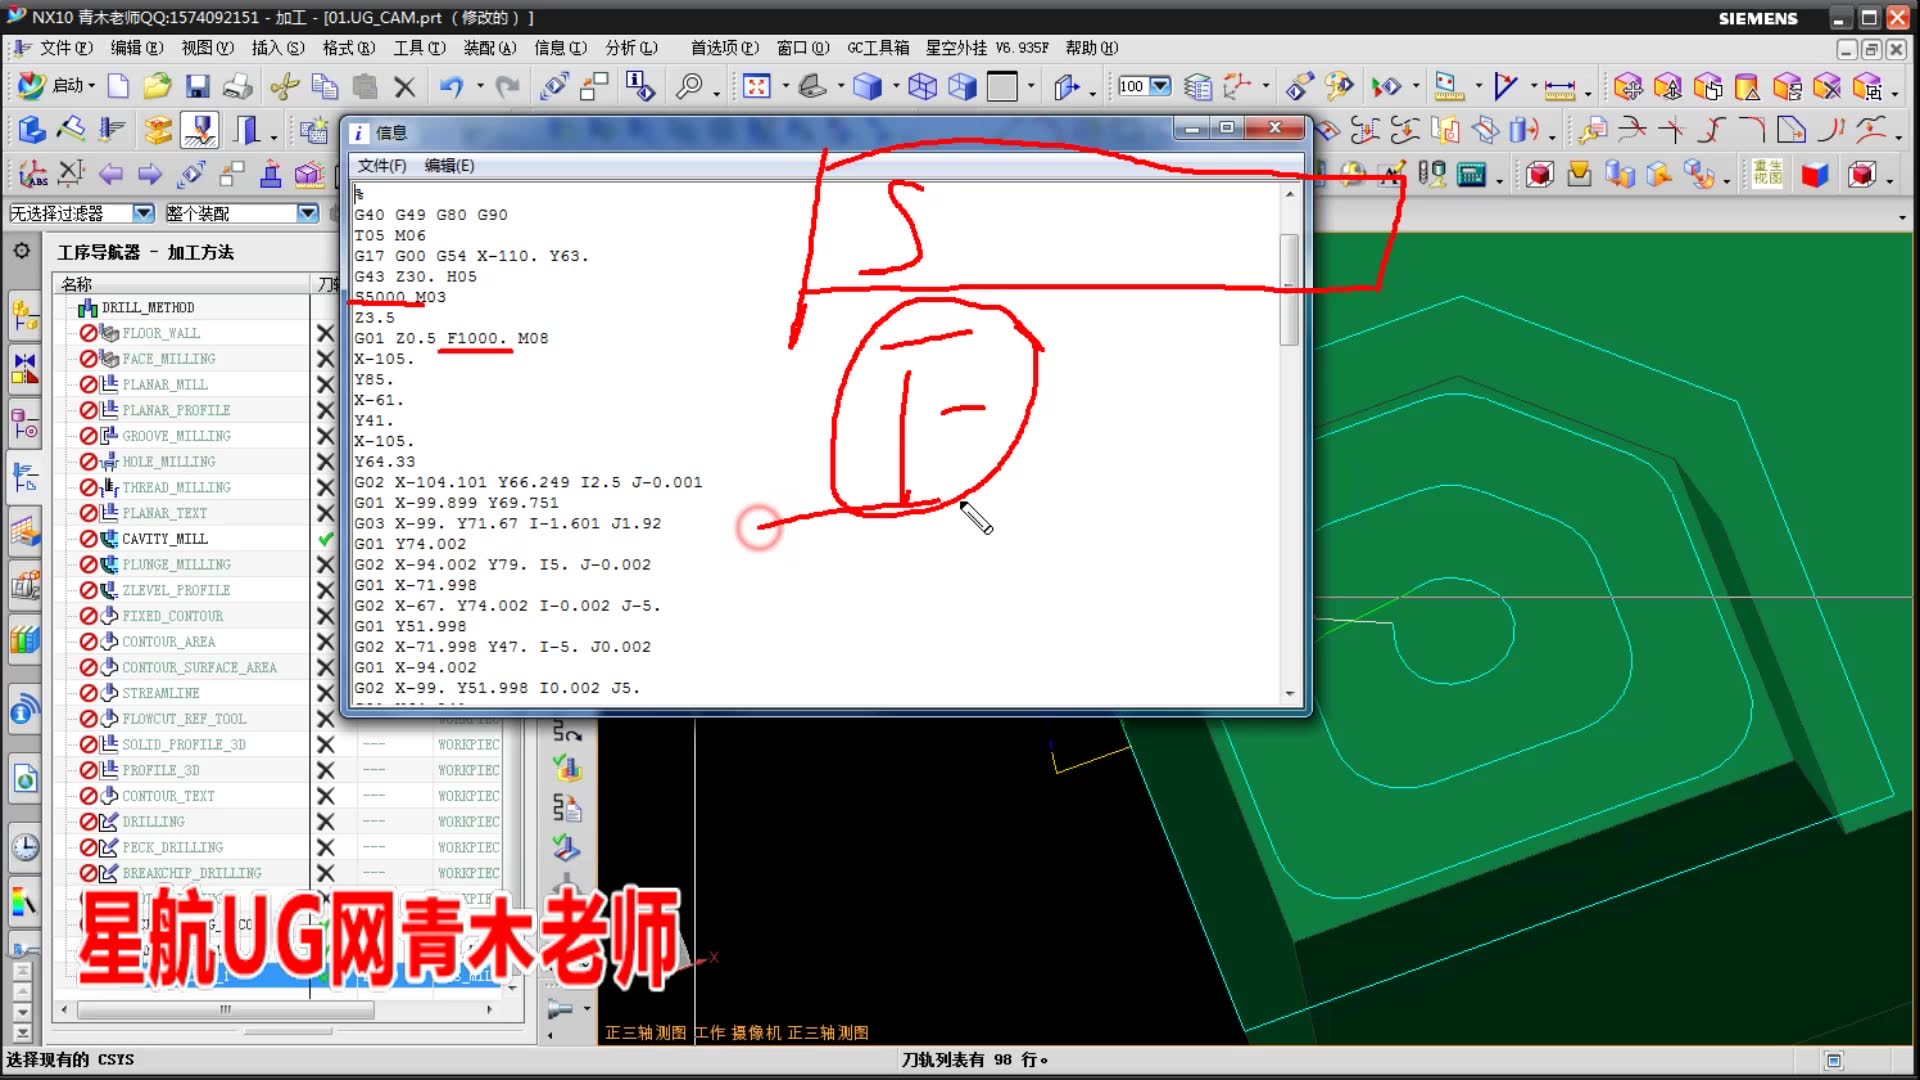
Task: Open the 整个装配 scope dropdown
Action: click(307, 213)
